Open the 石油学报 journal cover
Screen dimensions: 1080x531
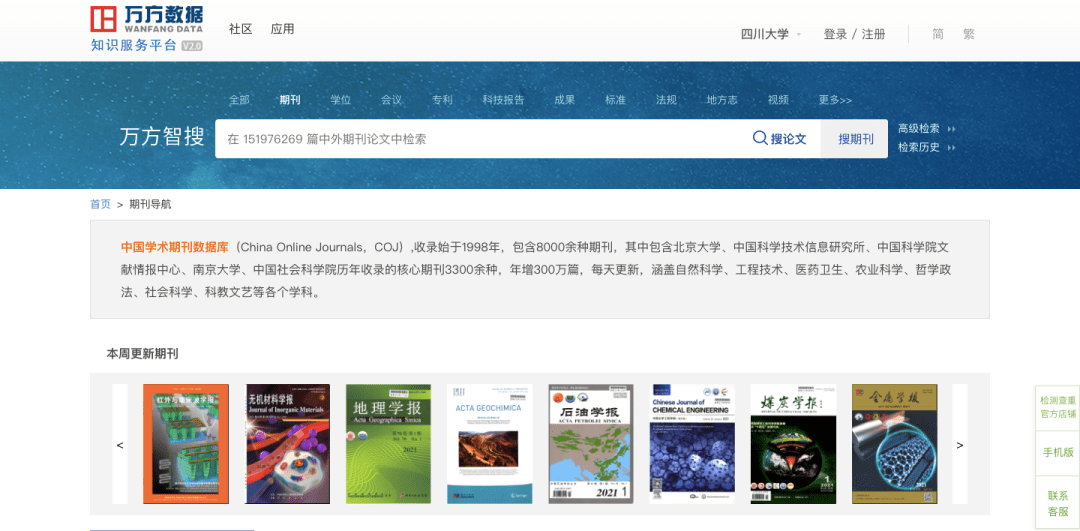click(590, 444)
